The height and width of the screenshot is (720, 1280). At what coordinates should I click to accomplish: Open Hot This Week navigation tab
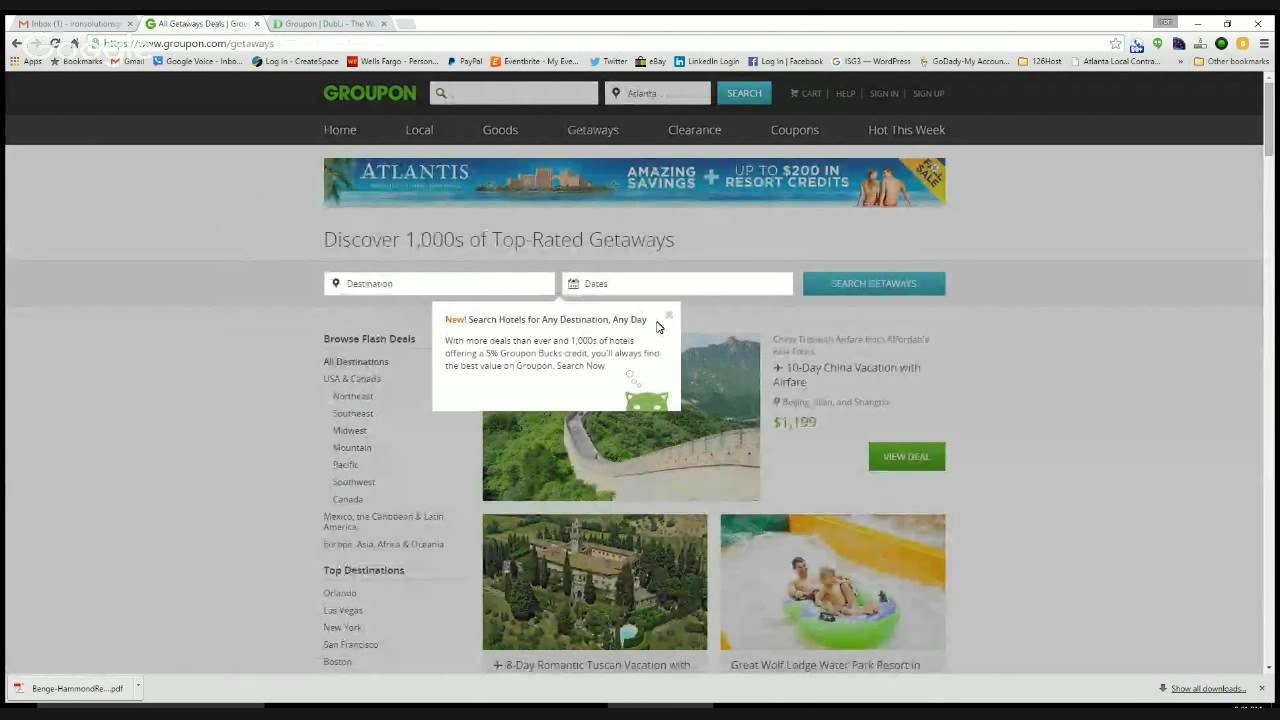906,130
